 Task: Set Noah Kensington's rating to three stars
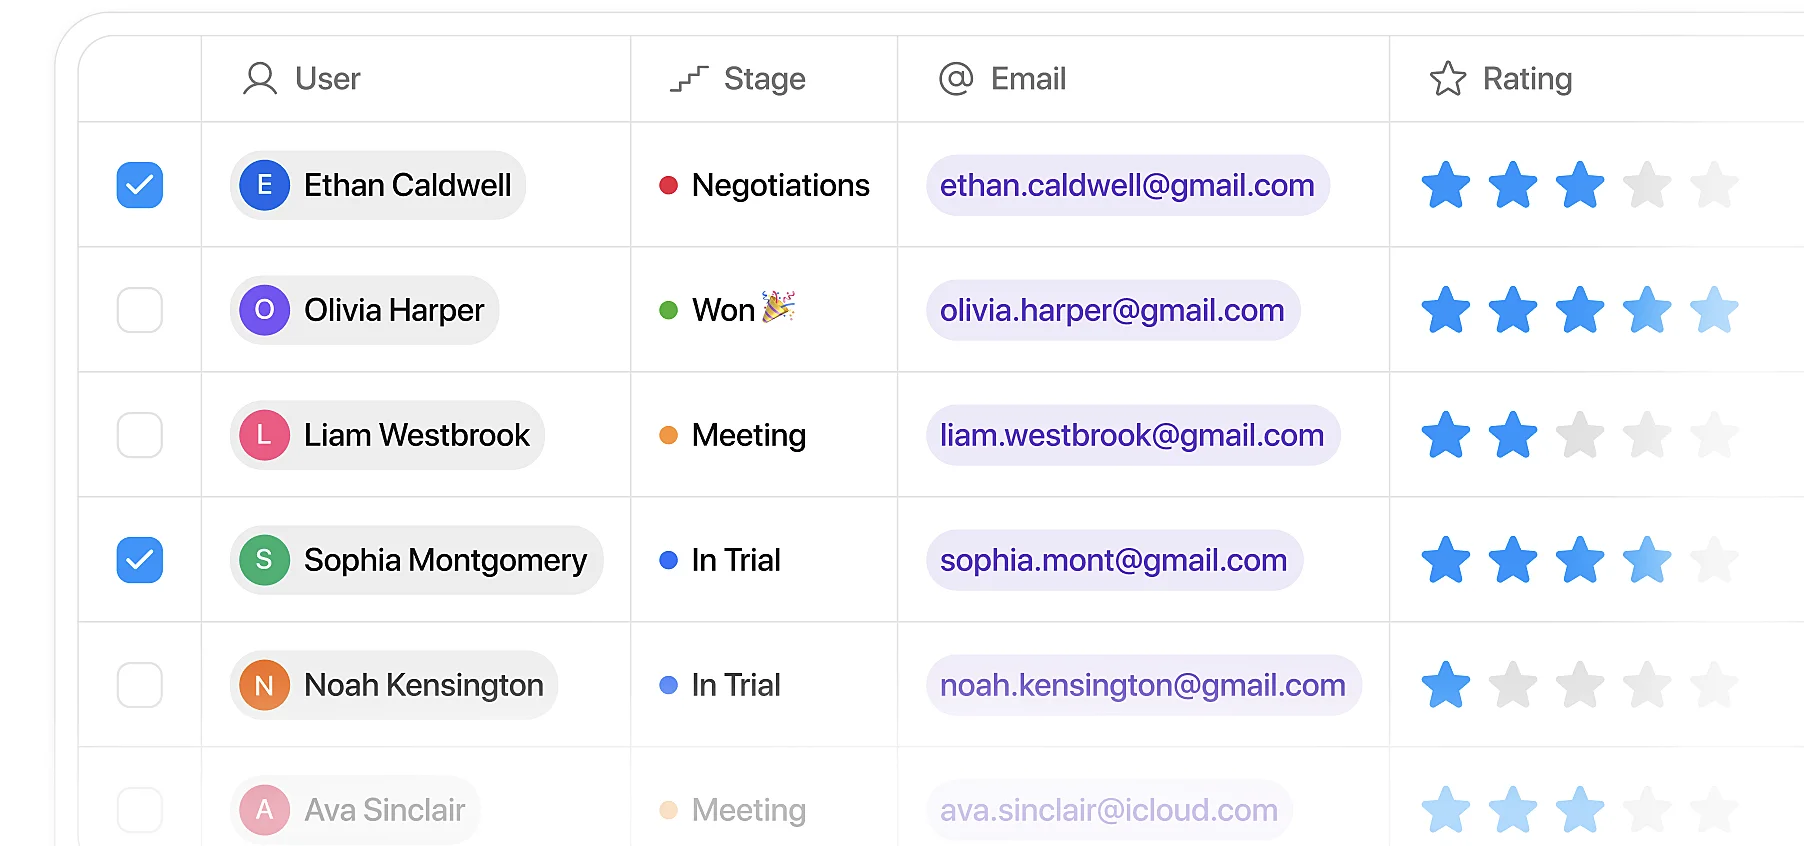1580,685
